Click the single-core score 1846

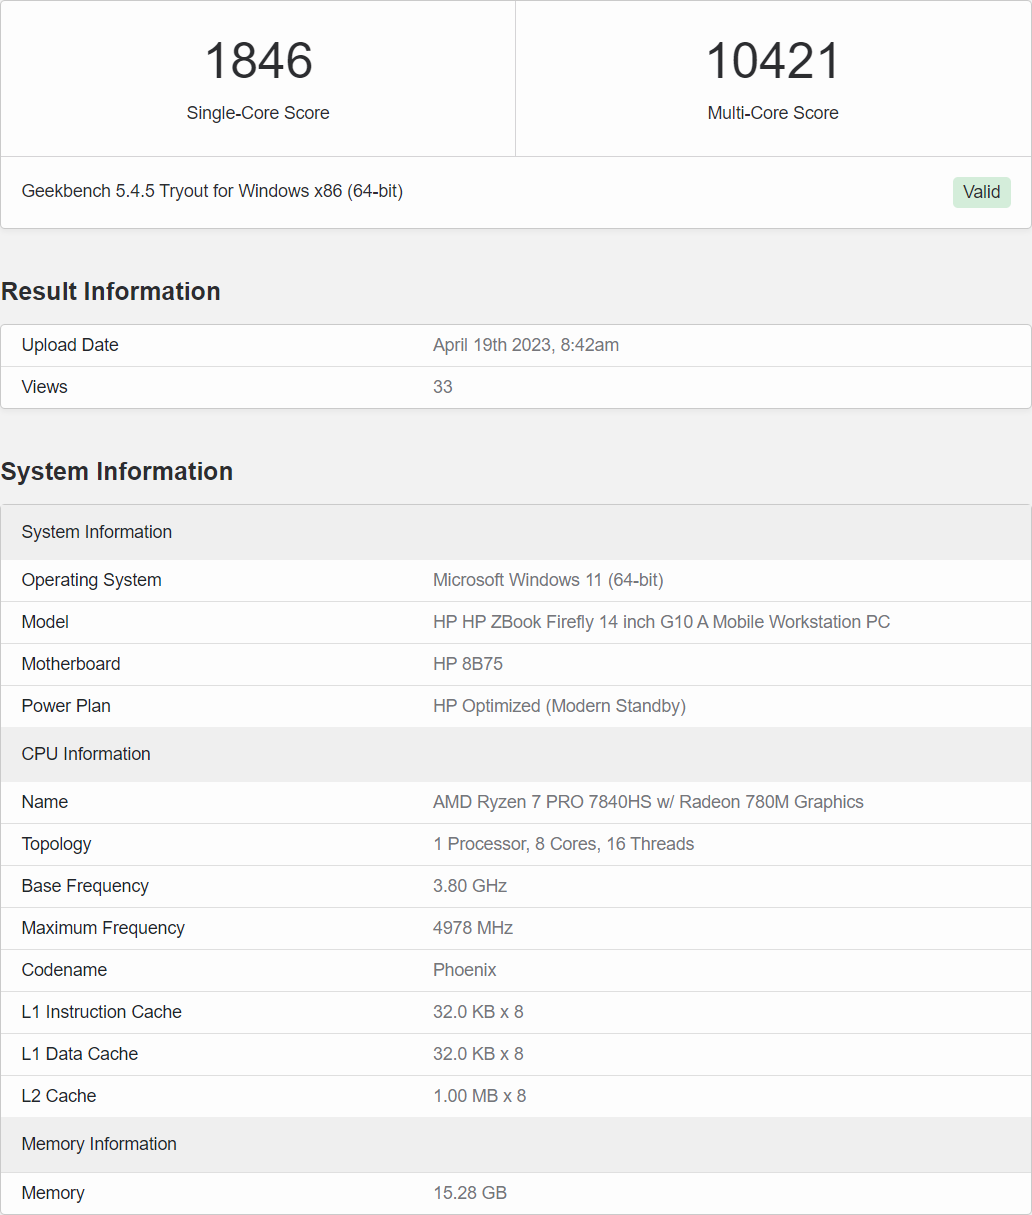click(x=258, y=61)
